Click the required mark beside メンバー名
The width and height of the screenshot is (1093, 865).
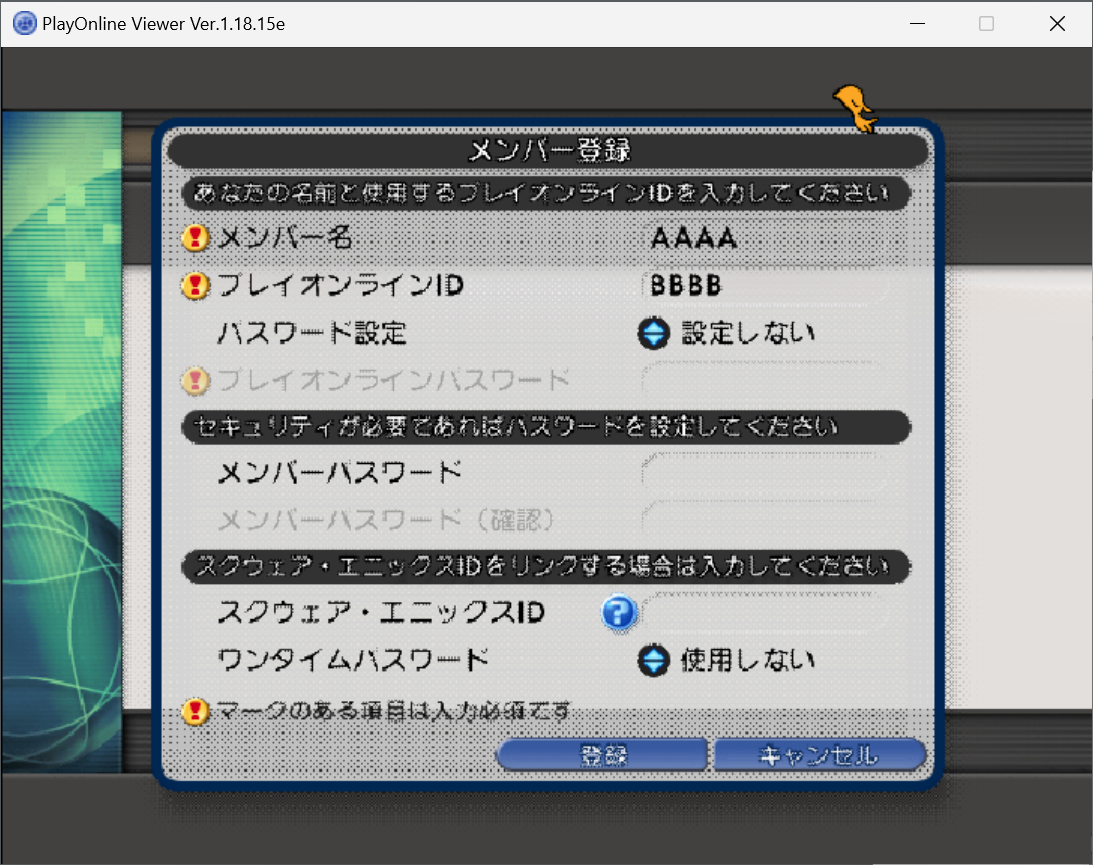coord(196,238)
